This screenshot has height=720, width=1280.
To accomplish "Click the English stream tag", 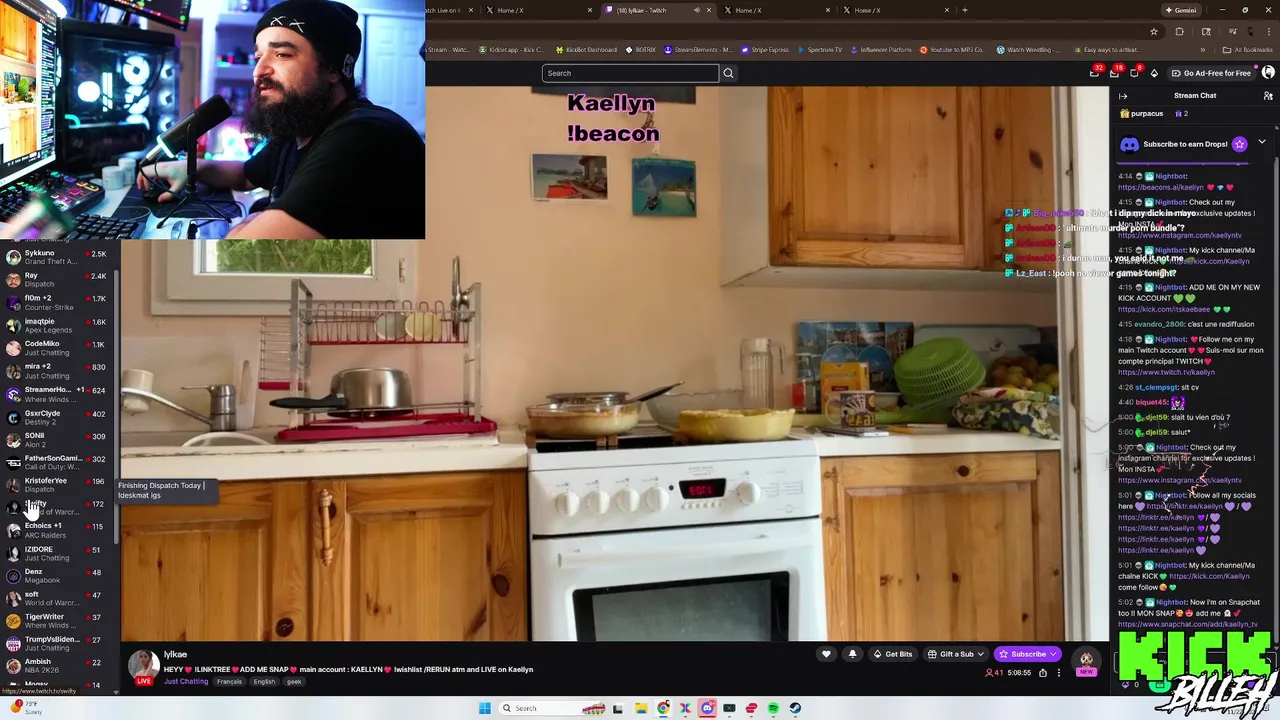I will pyautogui.click(x=264, y=682).
